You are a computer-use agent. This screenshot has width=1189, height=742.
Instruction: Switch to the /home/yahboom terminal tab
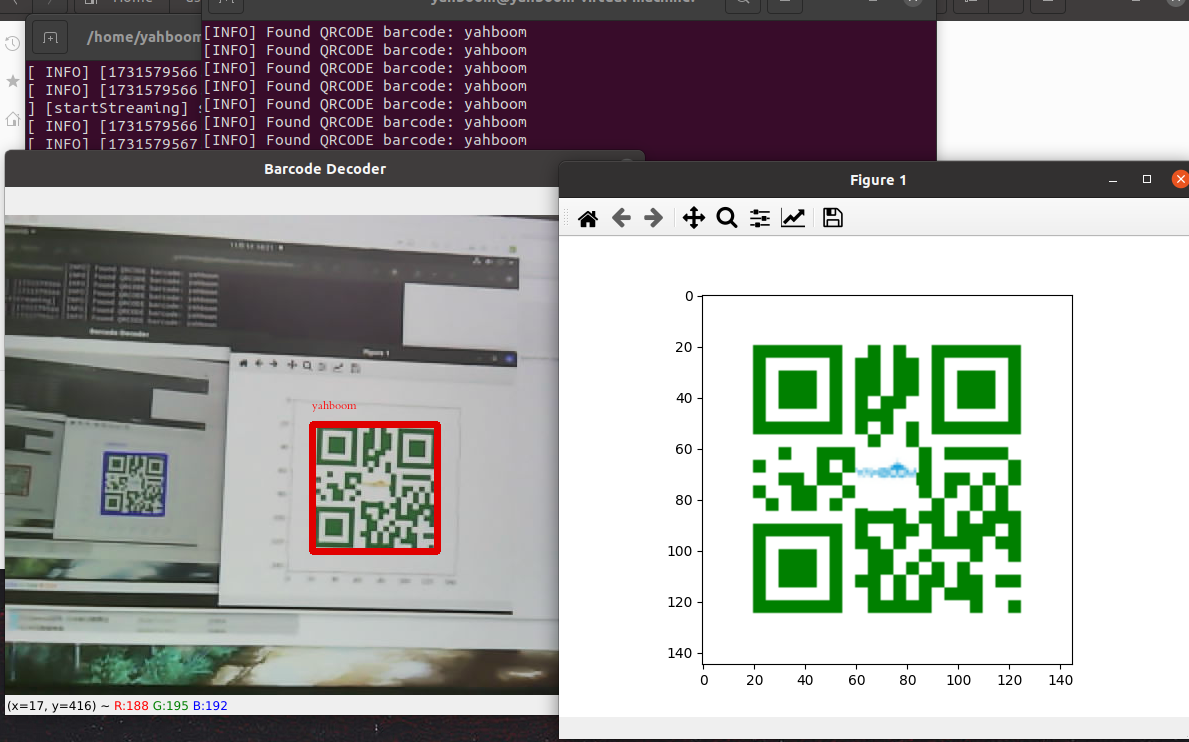143,38
